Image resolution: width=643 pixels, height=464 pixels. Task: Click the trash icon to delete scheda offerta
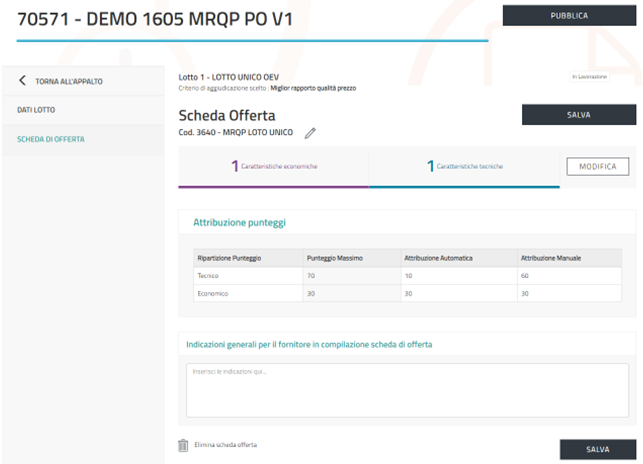[183, 445]
